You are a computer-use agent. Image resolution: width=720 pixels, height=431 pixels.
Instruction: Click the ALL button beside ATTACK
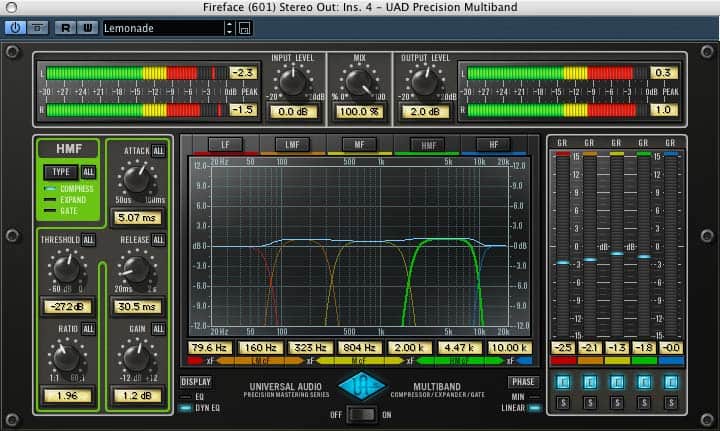click(158, 151)
